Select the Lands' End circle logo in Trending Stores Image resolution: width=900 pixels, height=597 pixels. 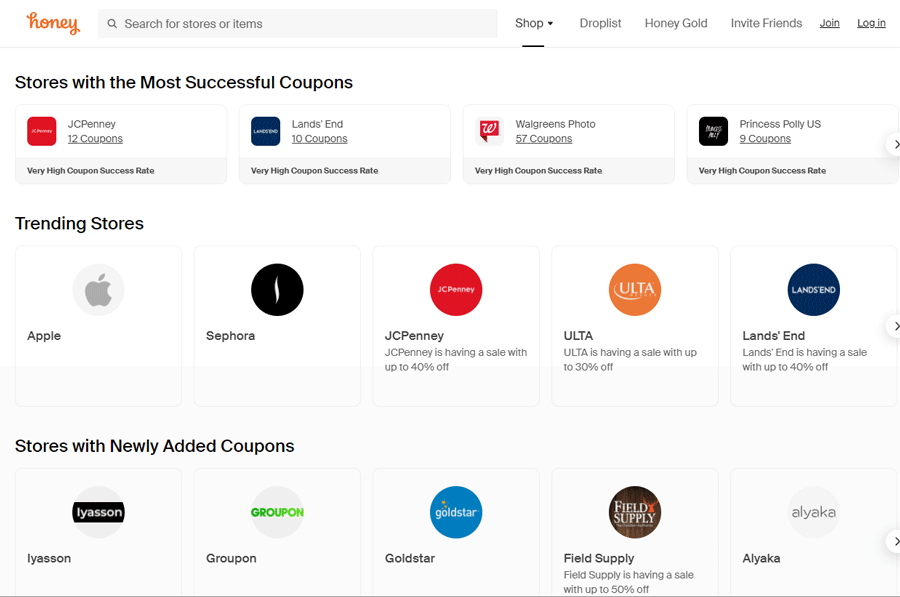coord(814,290)
